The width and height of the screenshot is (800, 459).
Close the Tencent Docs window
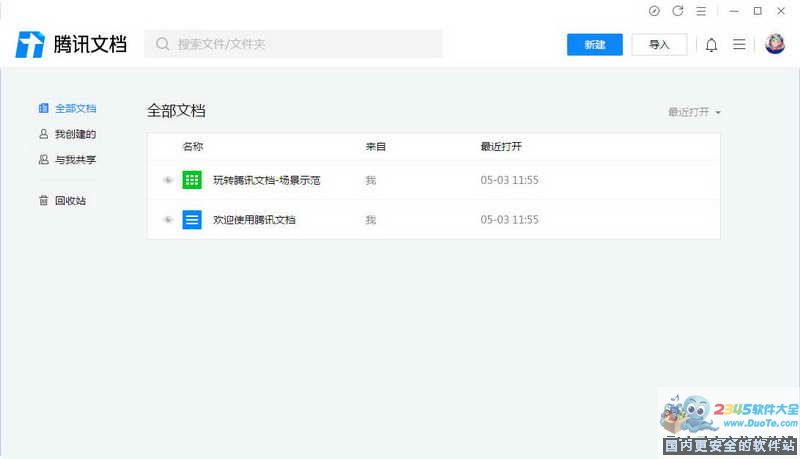(781, 11)
